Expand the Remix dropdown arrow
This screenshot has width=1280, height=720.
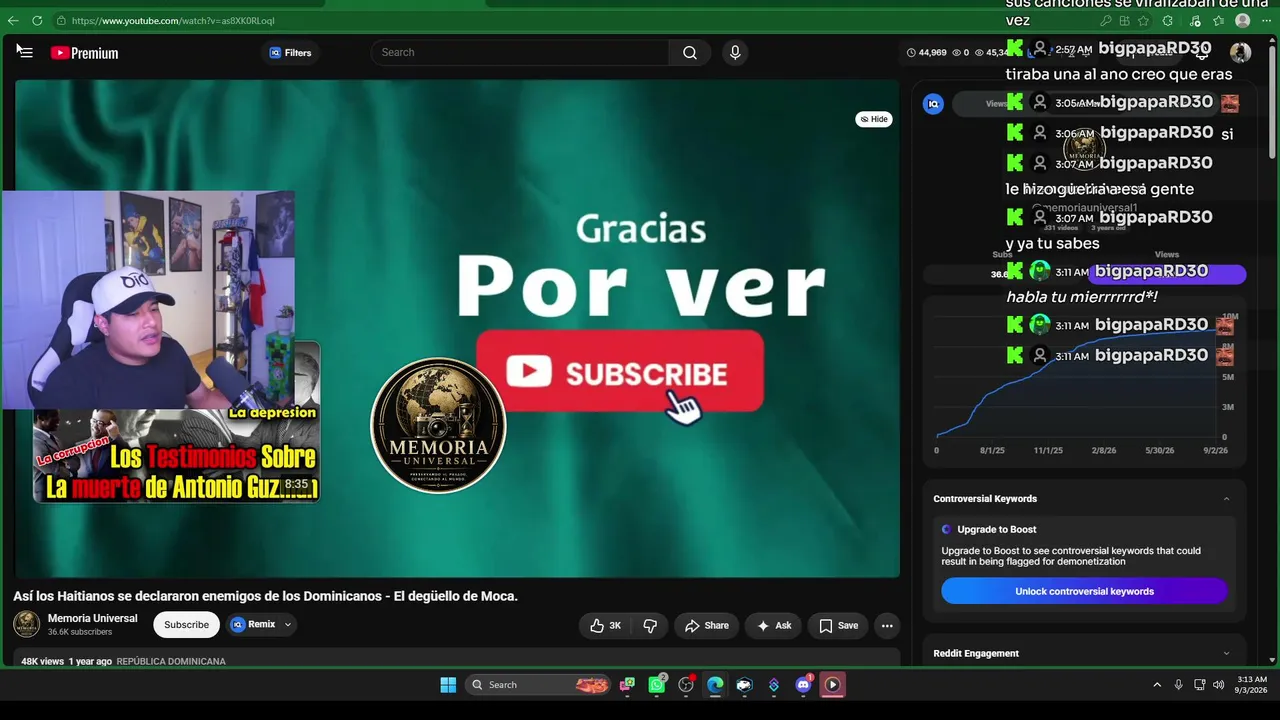pos(288,625)
